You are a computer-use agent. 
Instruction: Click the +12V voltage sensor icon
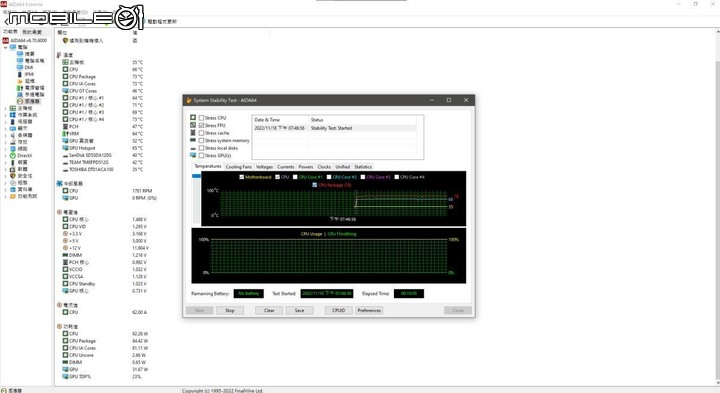65,248
